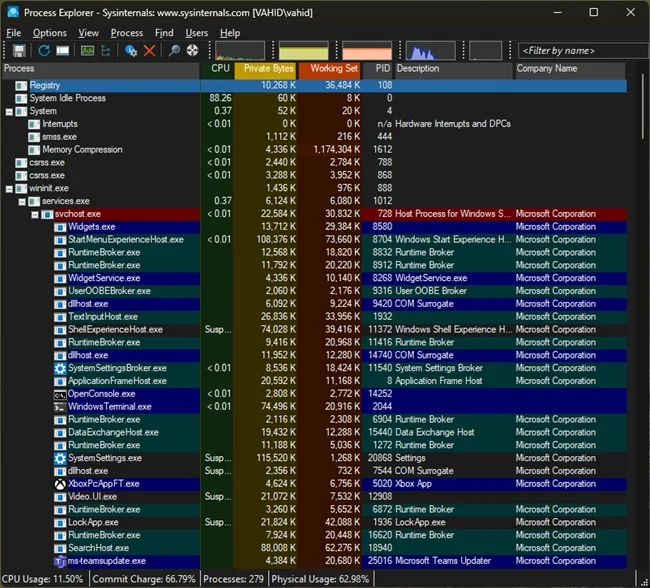The image size is (650, 588).
Task: Click the red X Kill Process icon
Action: 149,50
